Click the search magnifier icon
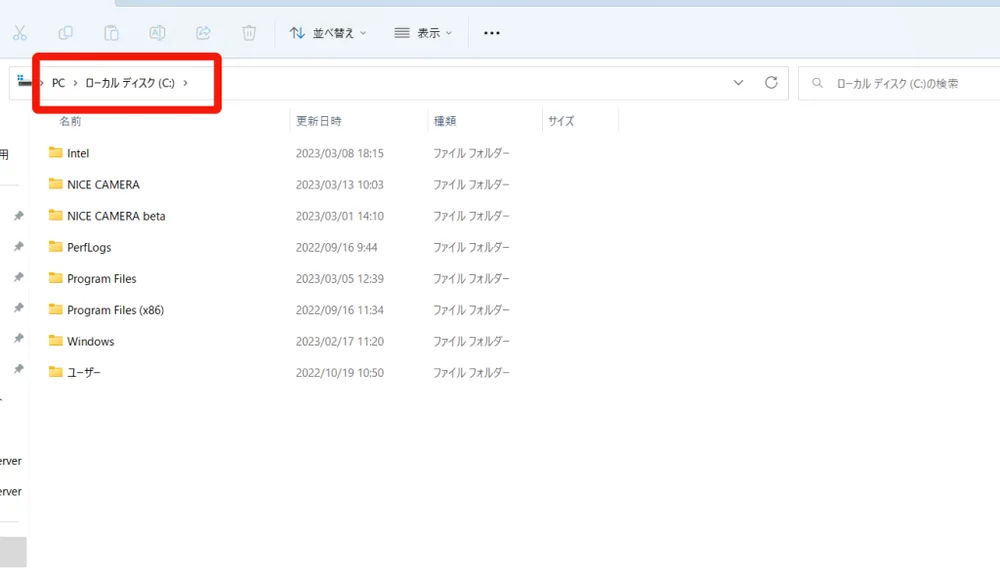Viewport: 1000px width, 571px height. (817, 83)
